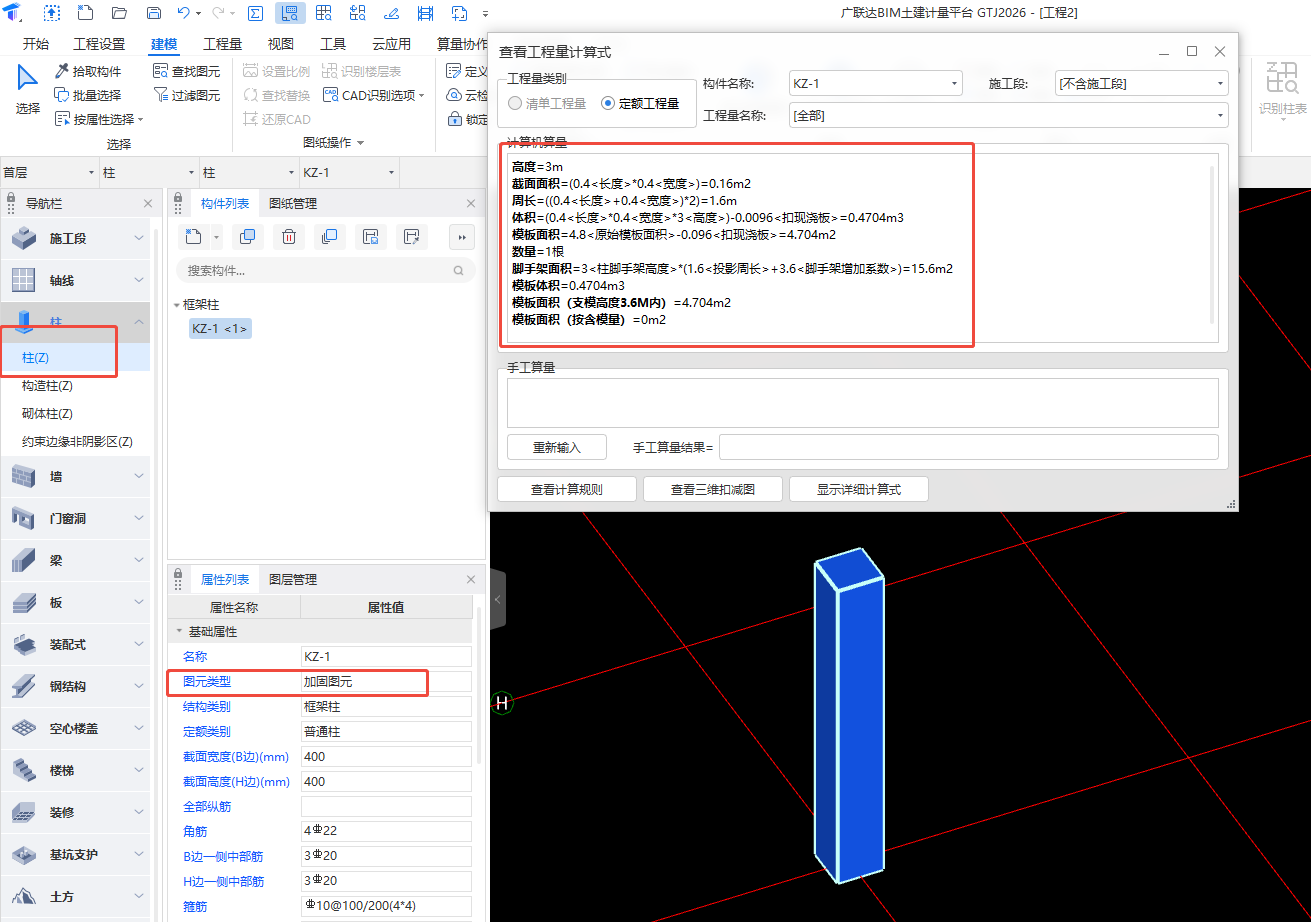The image size is (1311, 922).
Task: Delete component with trash icon
Action: point(288,236)
